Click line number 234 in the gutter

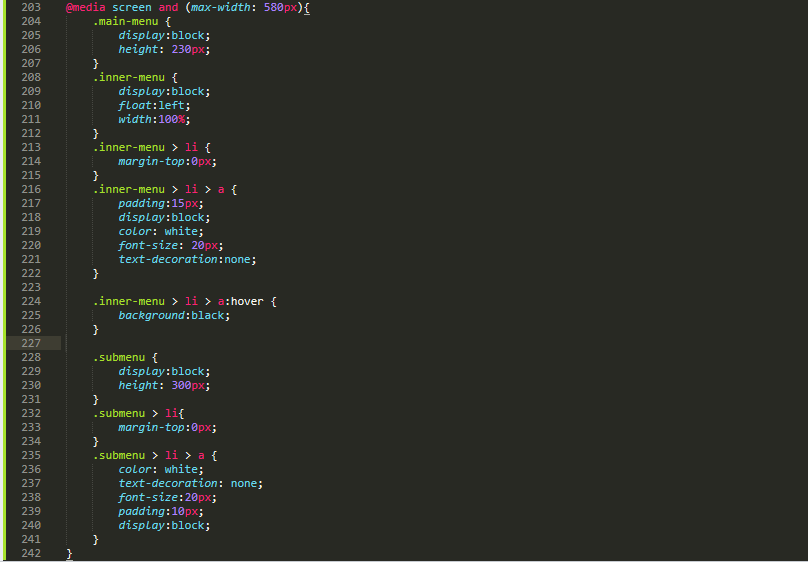pyautogui.click(x=31, y=441)
